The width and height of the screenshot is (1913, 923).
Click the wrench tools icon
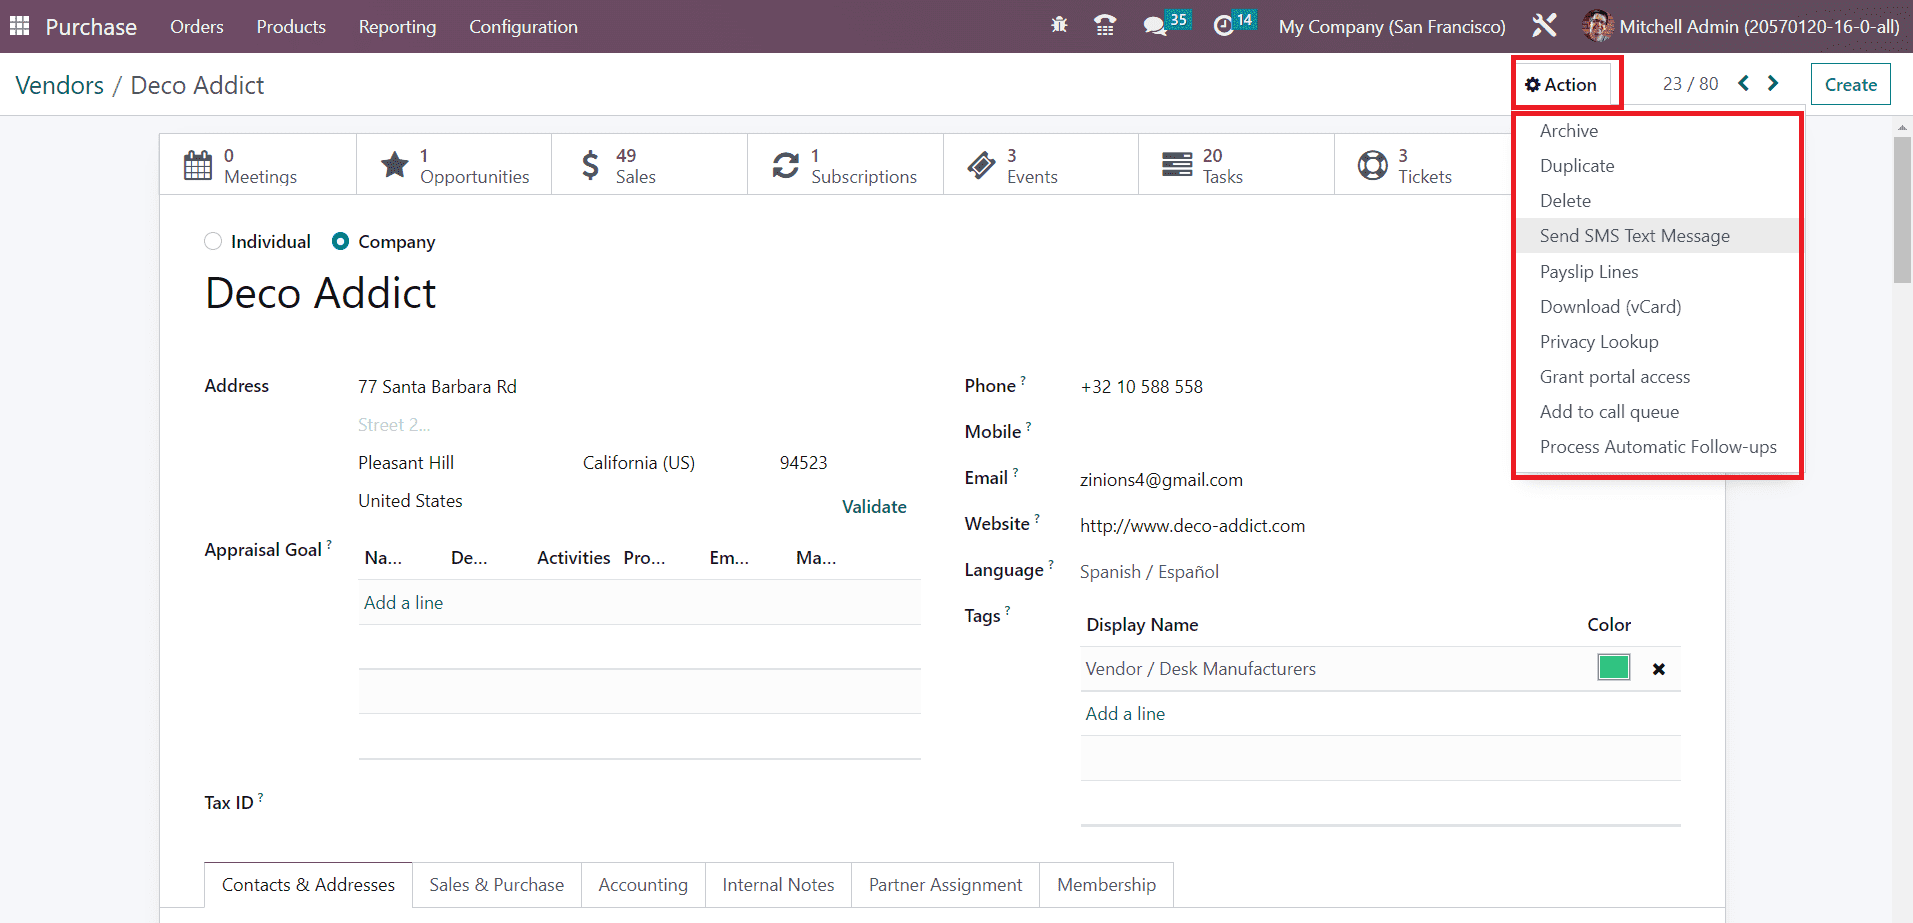[x=1544, y=26]
